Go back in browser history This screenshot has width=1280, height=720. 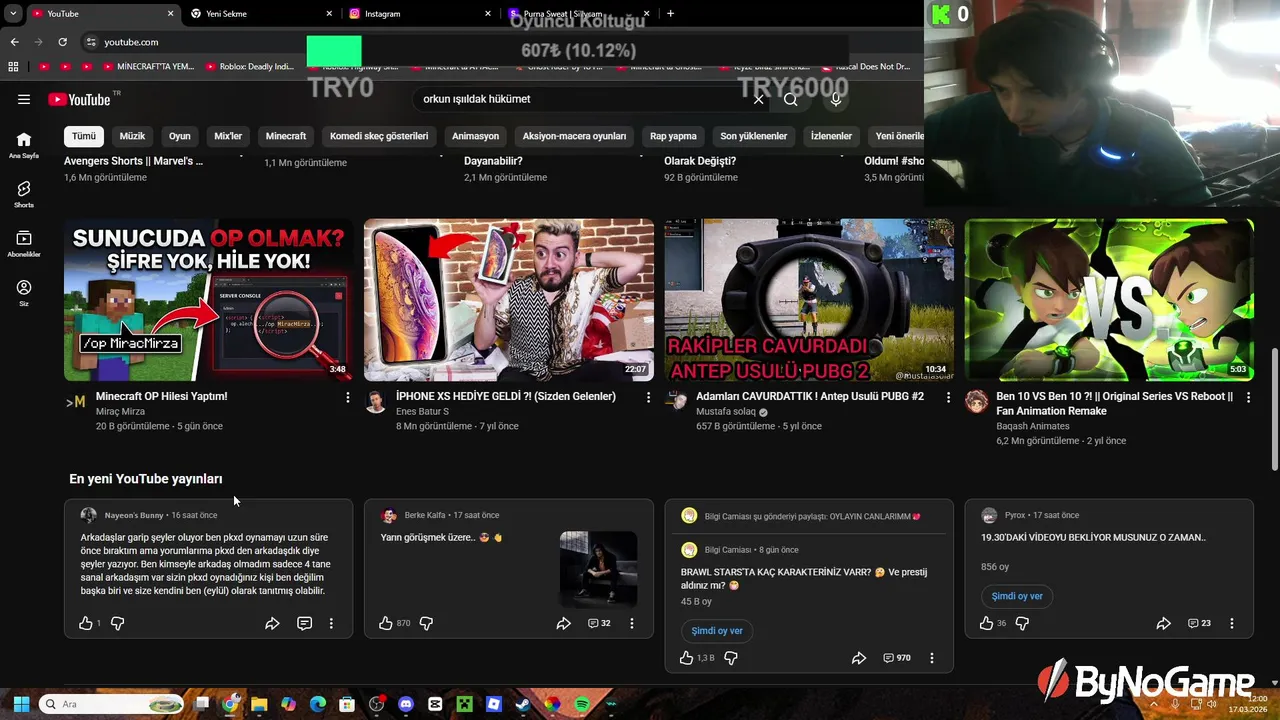coord(14,42)
